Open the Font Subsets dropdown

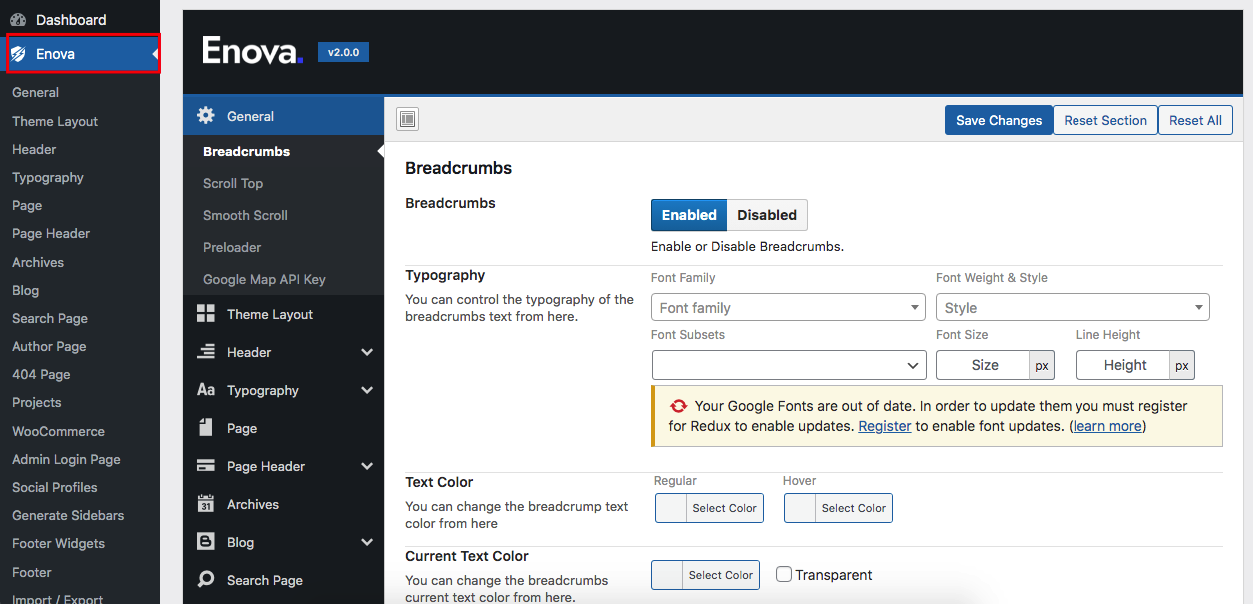click(x=788, y=365)
